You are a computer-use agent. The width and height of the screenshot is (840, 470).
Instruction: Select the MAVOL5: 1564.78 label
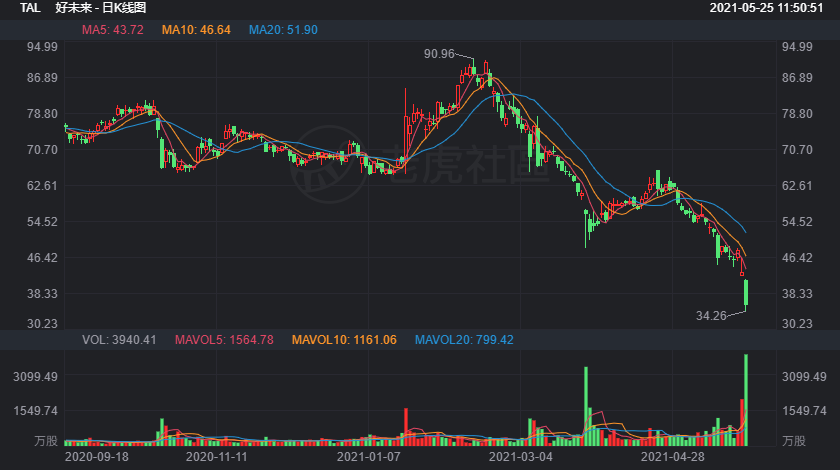(224, 340)
